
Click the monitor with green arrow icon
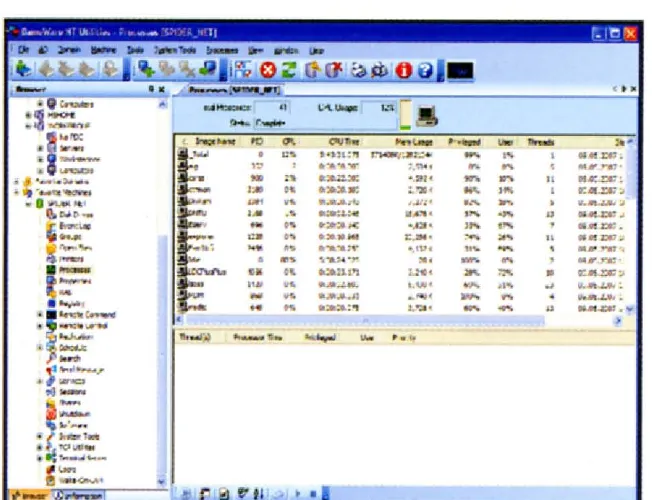point(209,69)
